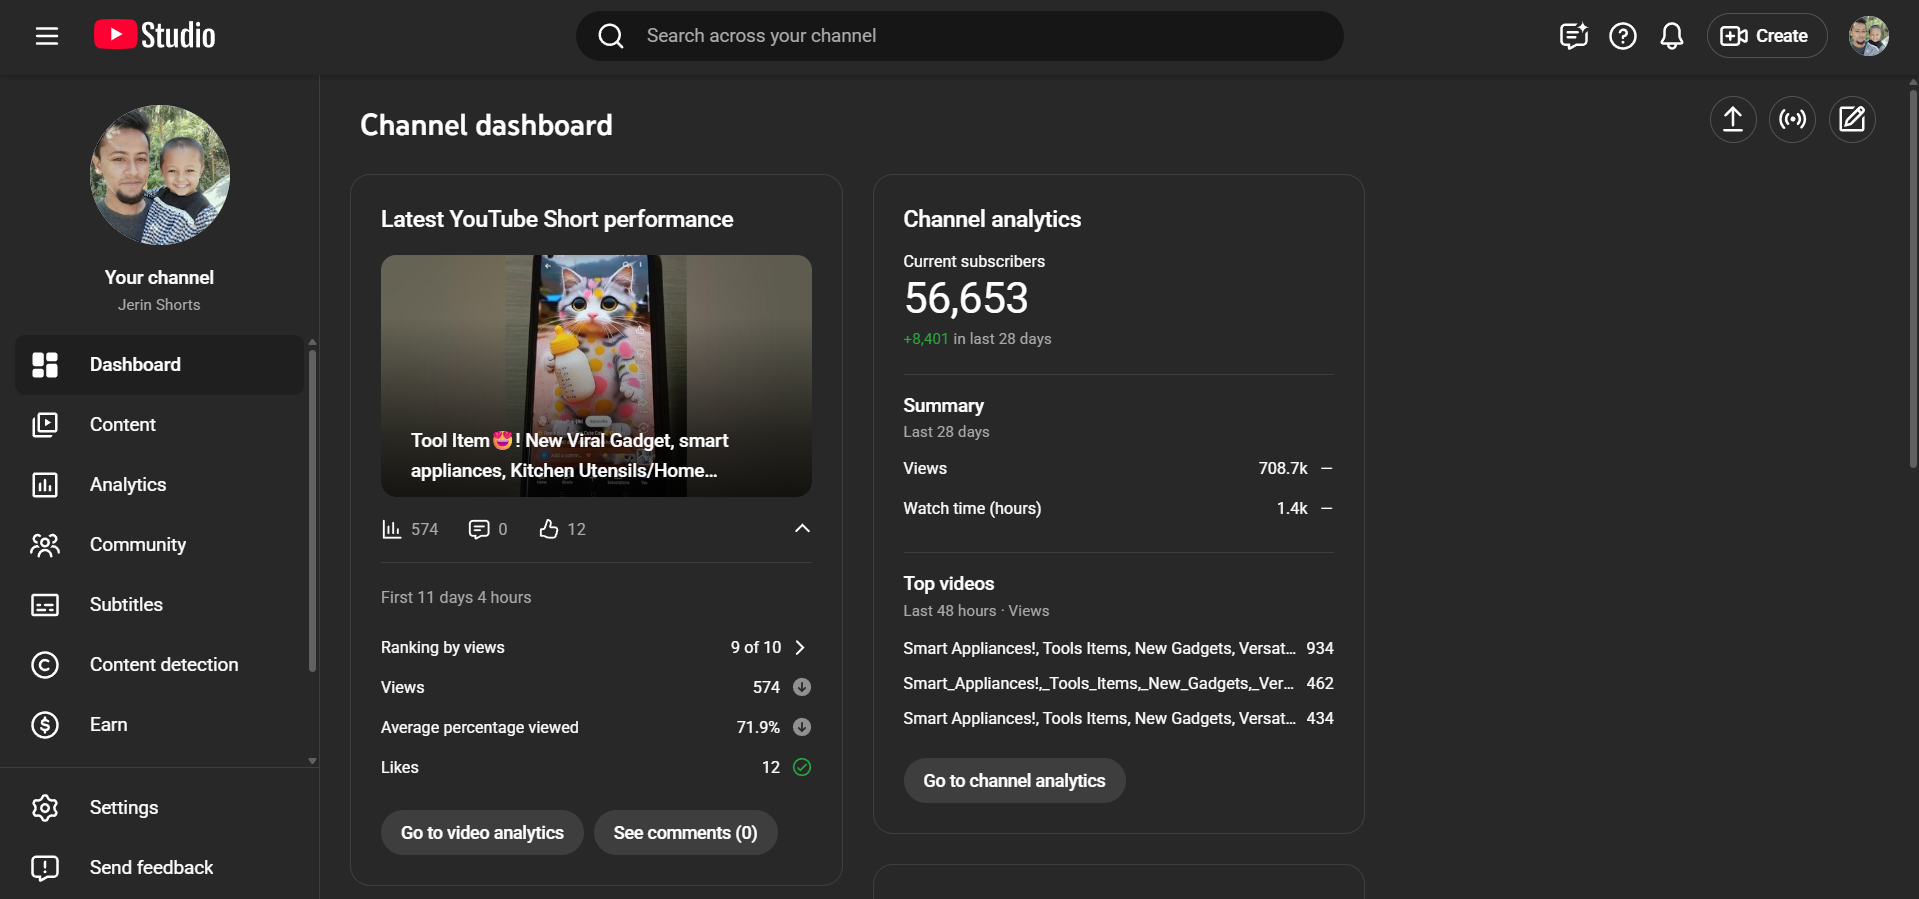Open account avatar in top right
This screenshot has width=1919, height=899.
pyautogui.click(x=1867, y=36)
